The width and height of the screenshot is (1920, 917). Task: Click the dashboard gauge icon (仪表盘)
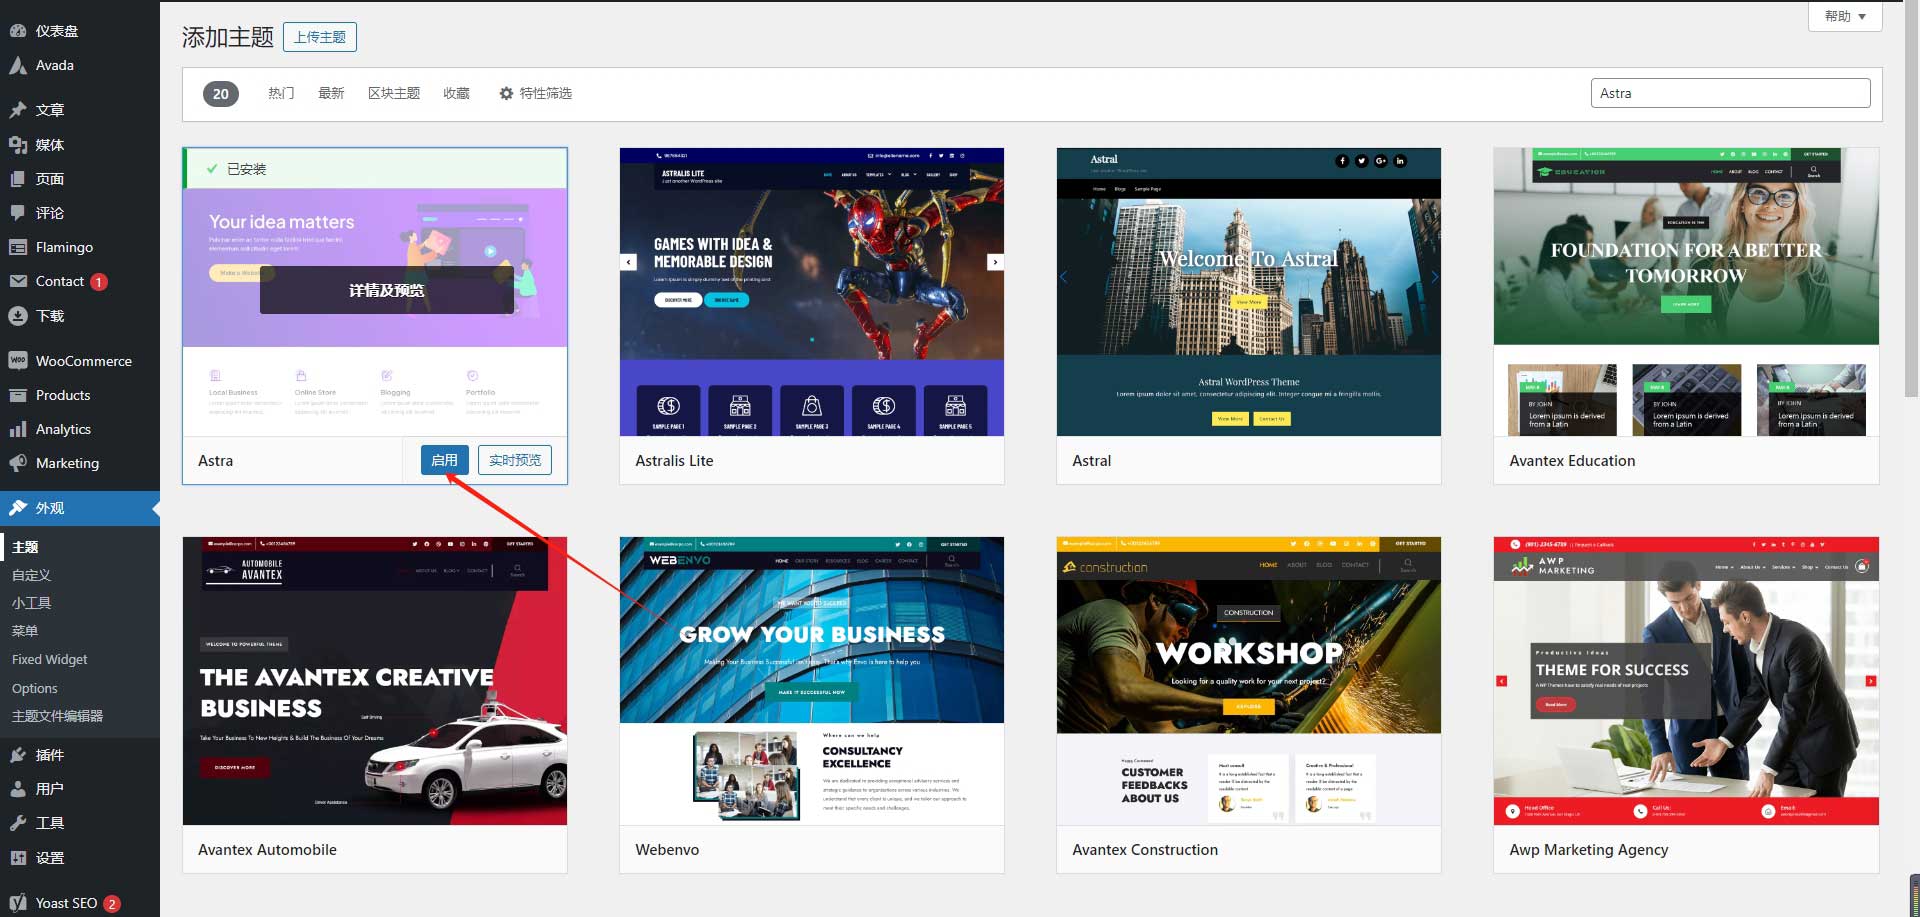tap(18, 31)
